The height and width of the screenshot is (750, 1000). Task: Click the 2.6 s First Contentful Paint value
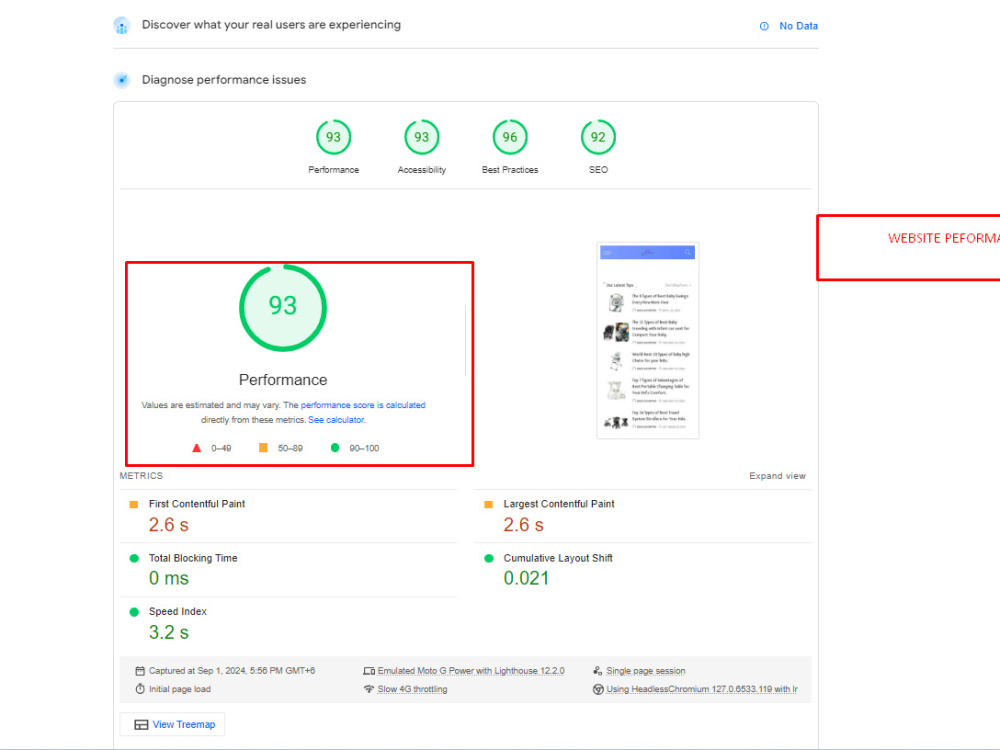[168, 525]
